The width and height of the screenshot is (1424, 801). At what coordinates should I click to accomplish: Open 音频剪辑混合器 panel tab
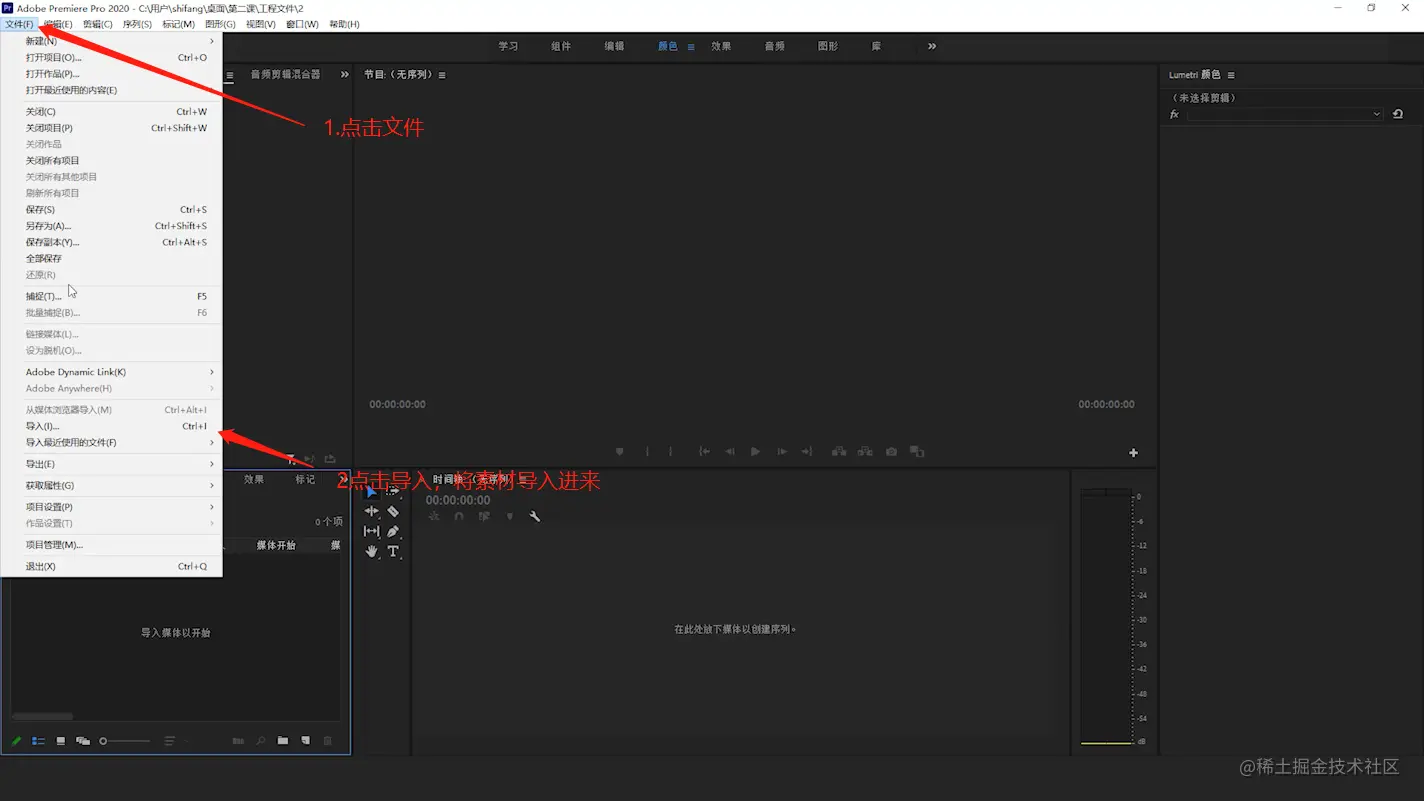point(285,74)
